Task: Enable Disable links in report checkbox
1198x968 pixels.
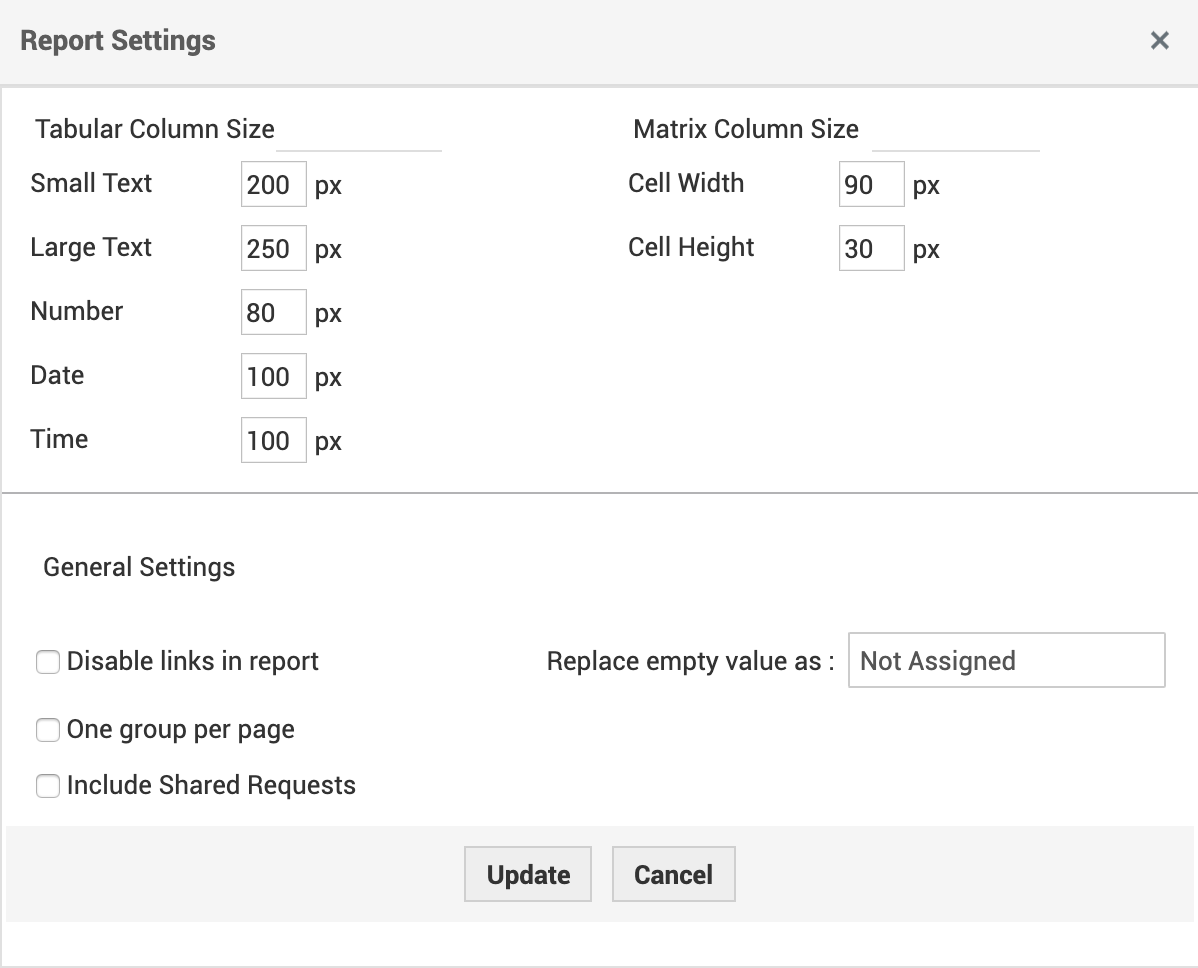Action: pyautogui.click(x=48, y=662)
